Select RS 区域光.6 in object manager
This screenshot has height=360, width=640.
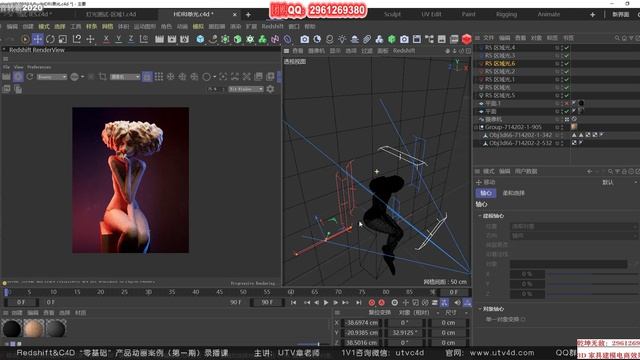pos(500,64)
